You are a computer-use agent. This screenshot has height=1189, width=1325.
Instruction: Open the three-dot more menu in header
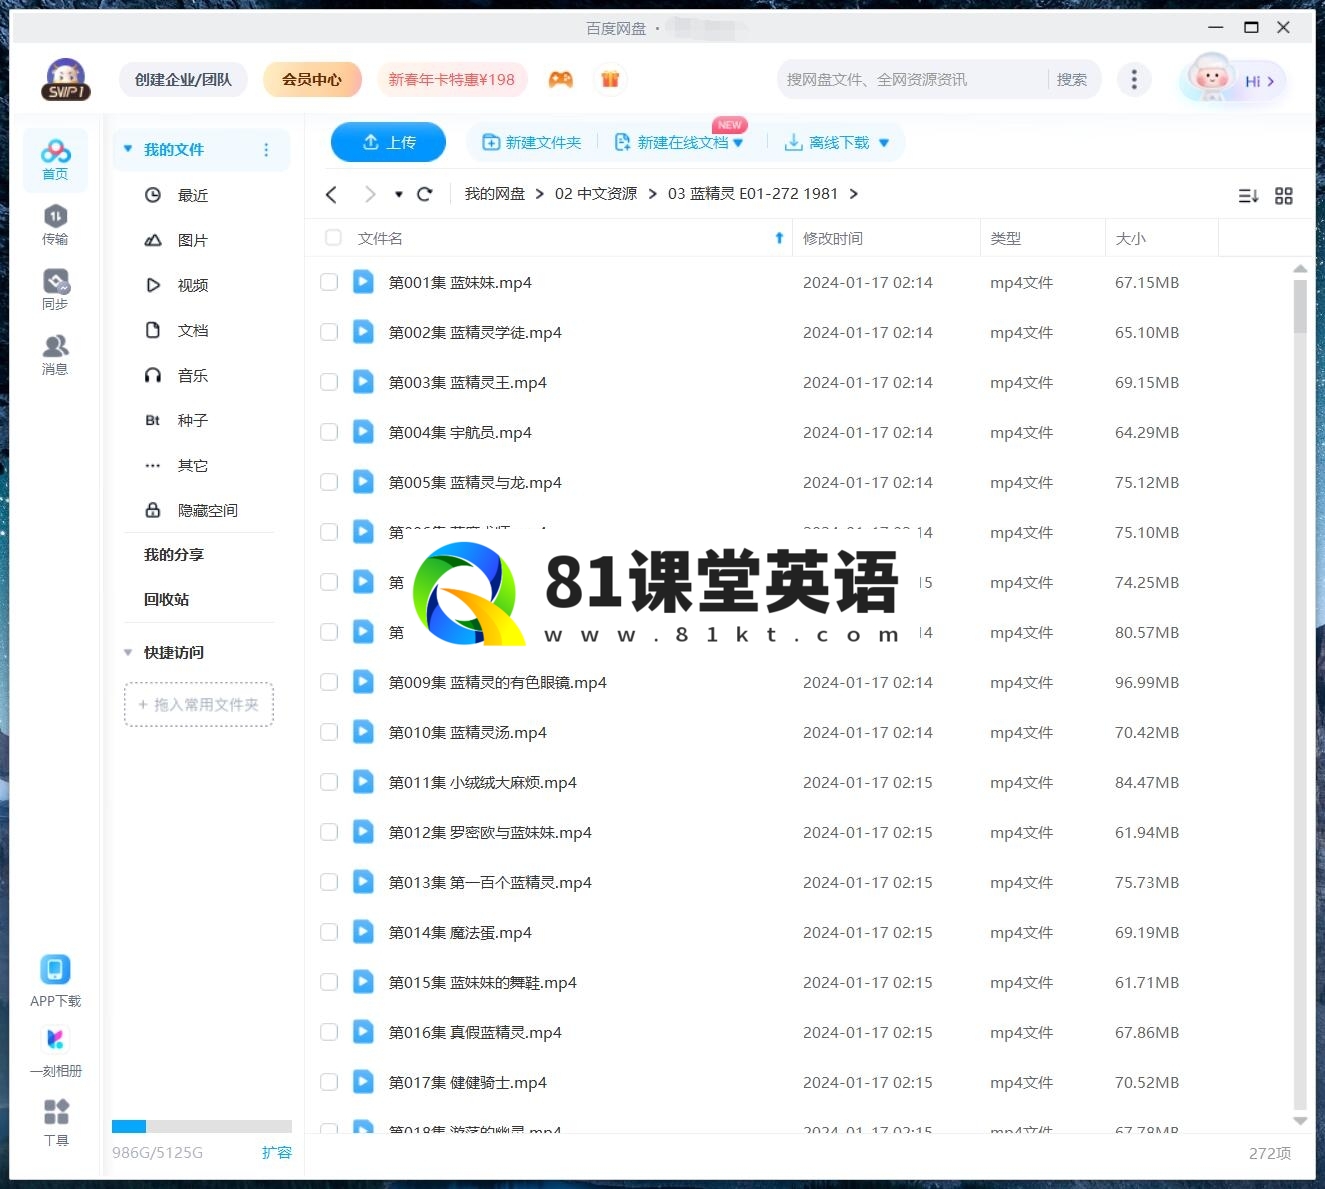click(1133, 79)
